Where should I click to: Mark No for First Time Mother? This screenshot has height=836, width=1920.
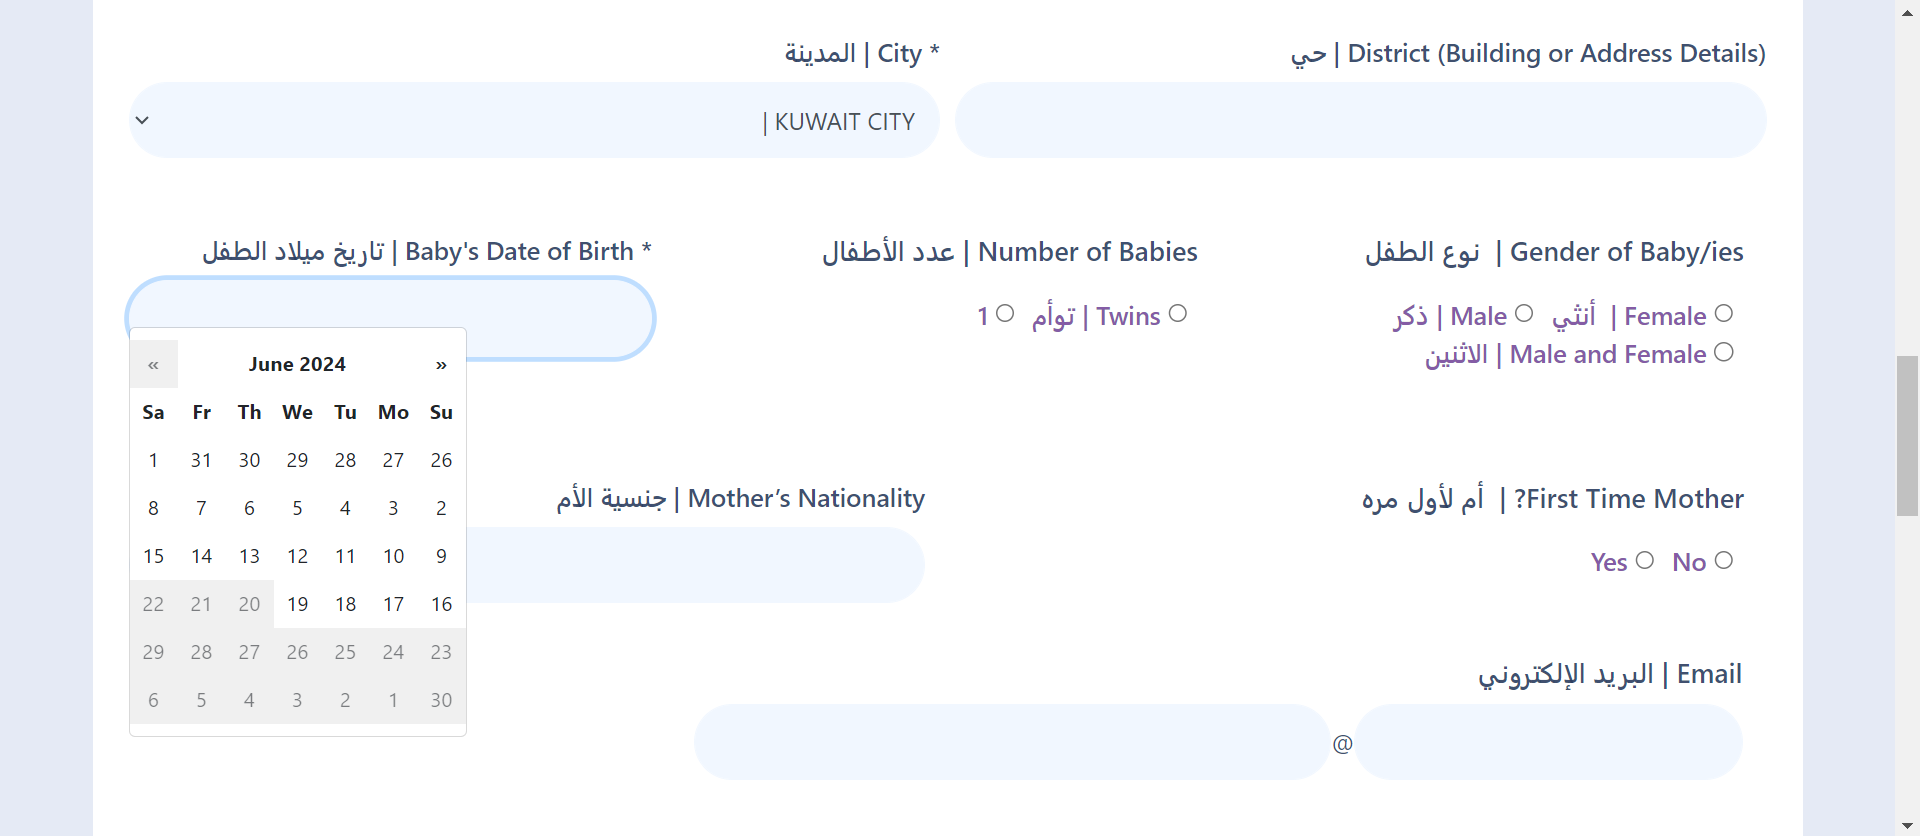coord(1723,560)
